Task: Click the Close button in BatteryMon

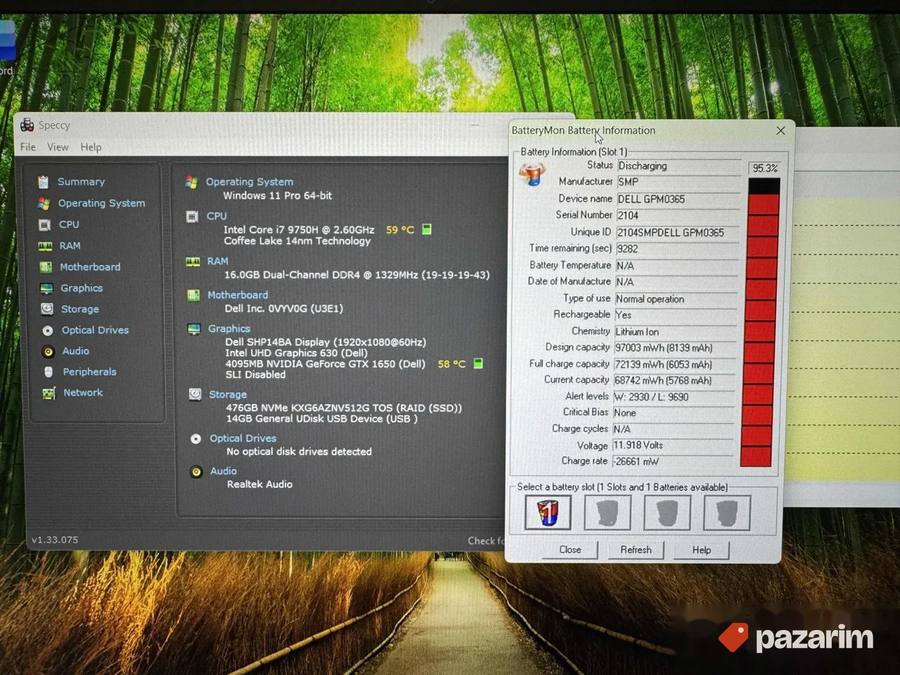Action: click(x=570, y=550)
